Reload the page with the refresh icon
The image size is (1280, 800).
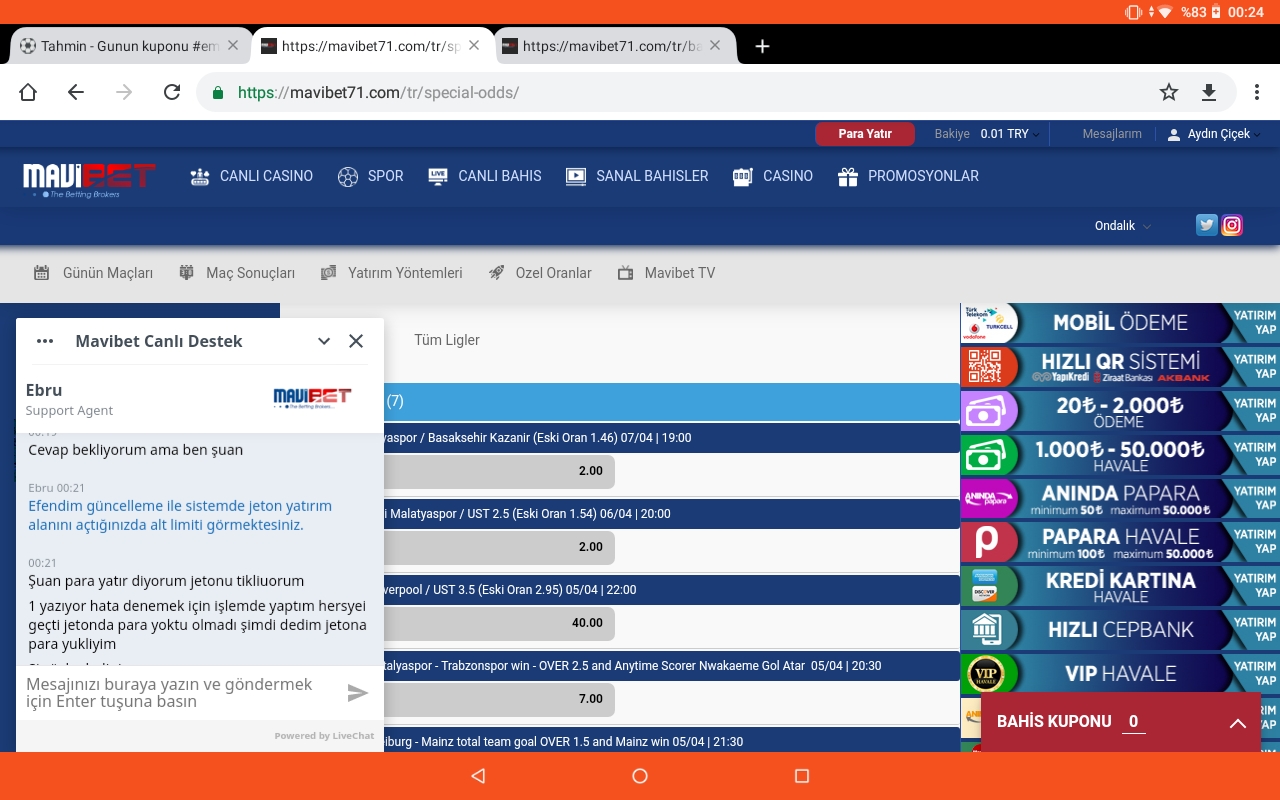click(x=172, y=92)
